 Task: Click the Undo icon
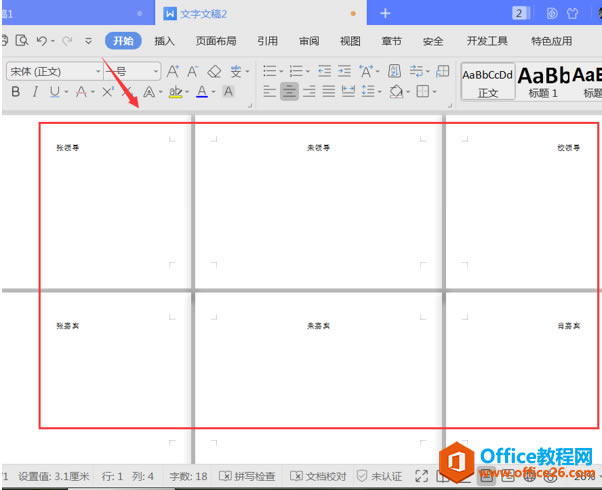pos(42,40)
